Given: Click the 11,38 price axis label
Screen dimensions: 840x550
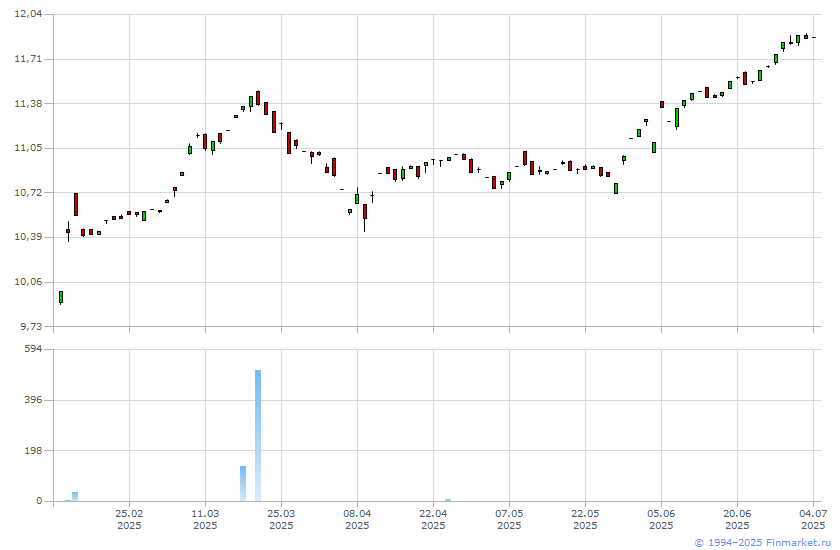Looking at the screenshot, I should pos(28,103).
